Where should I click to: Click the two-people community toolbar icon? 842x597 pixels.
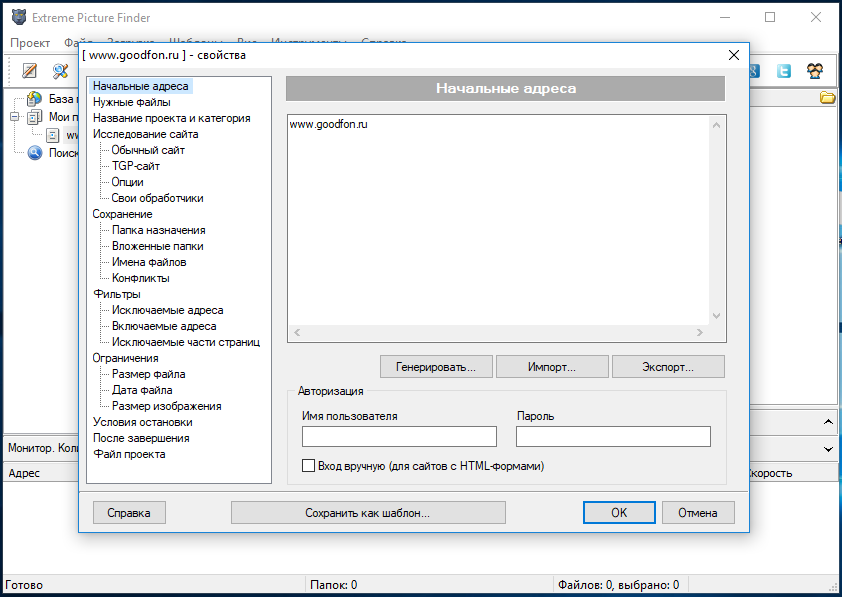click(x=815, y=70)
